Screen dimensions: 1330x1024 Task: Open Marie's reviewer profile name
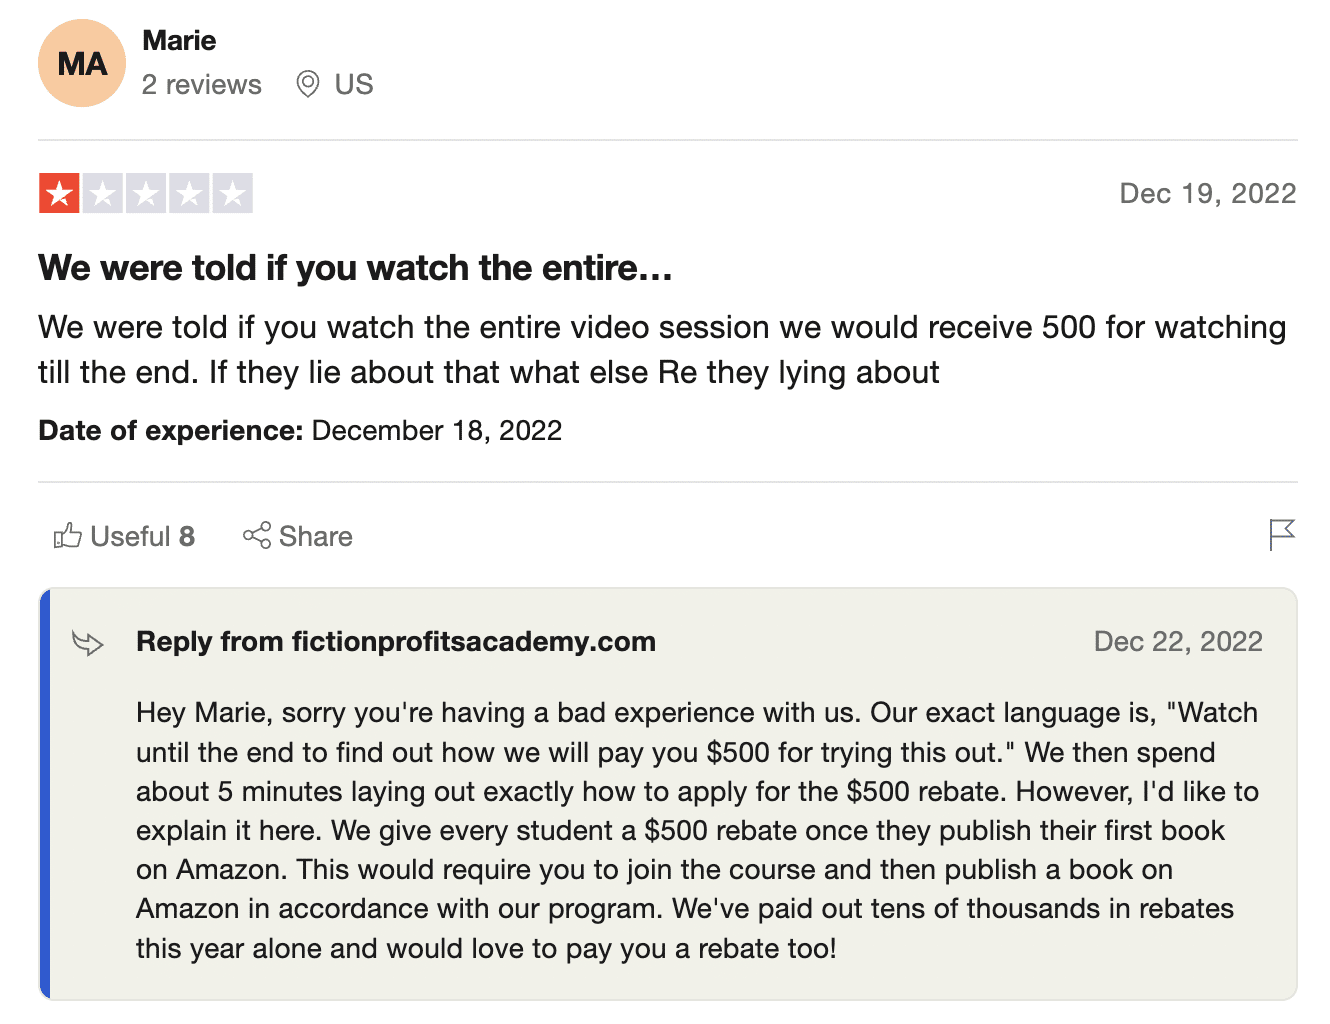tap(179, 40)
